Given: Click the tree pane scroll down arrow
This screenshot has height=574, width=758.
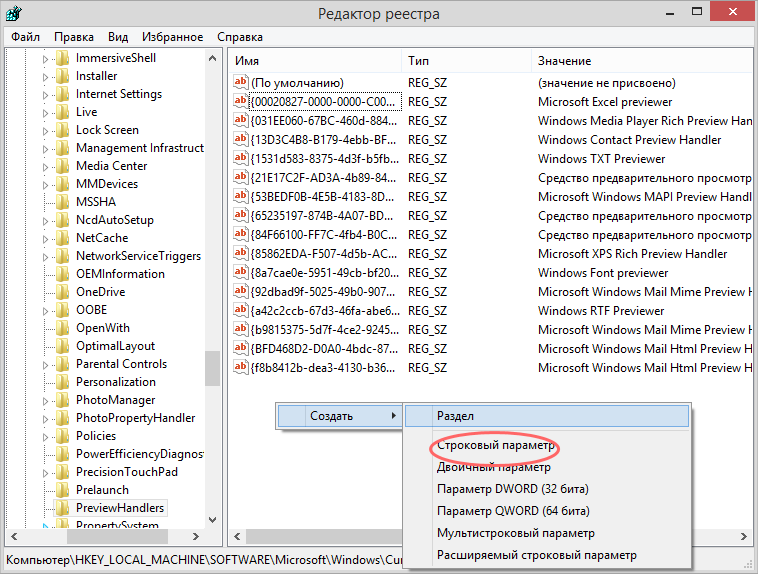Looking at the screenshot, I should tap(212, 520).
